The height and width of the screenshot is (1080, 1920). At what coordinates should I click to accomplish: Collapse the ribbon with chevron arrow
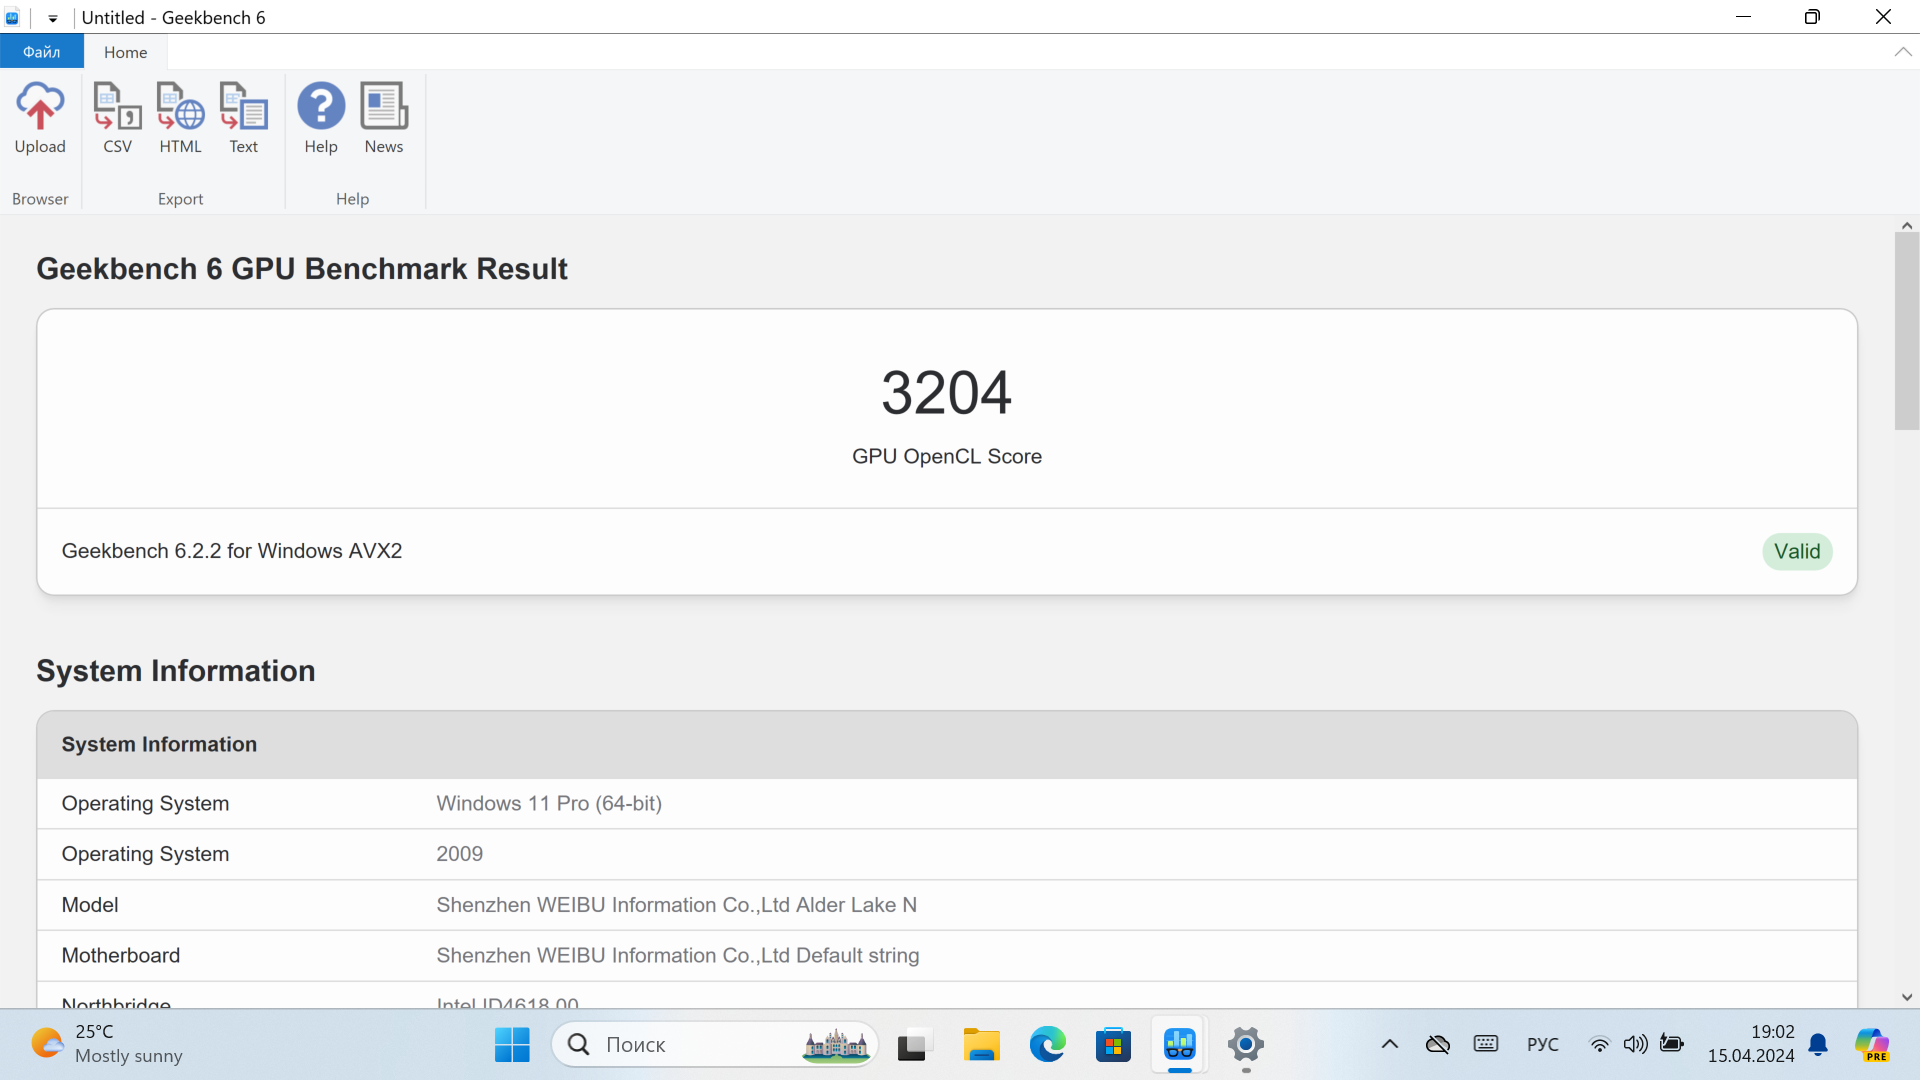[x=1902, y=52]
